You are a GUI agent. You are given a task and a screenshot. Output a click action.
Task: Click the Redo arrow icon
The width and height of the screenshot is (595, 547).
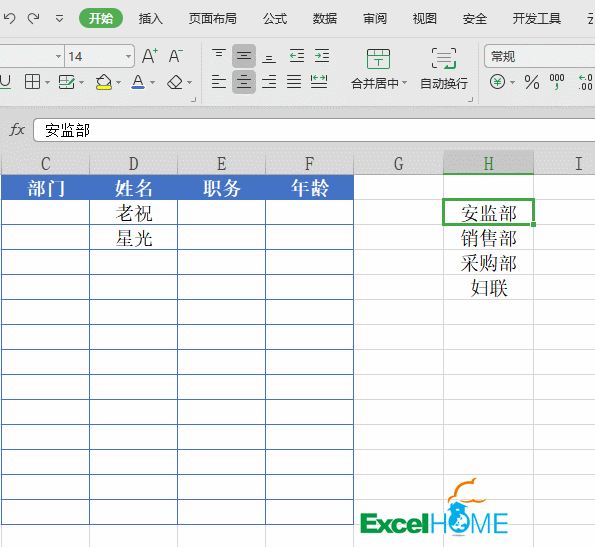[34, 18]
